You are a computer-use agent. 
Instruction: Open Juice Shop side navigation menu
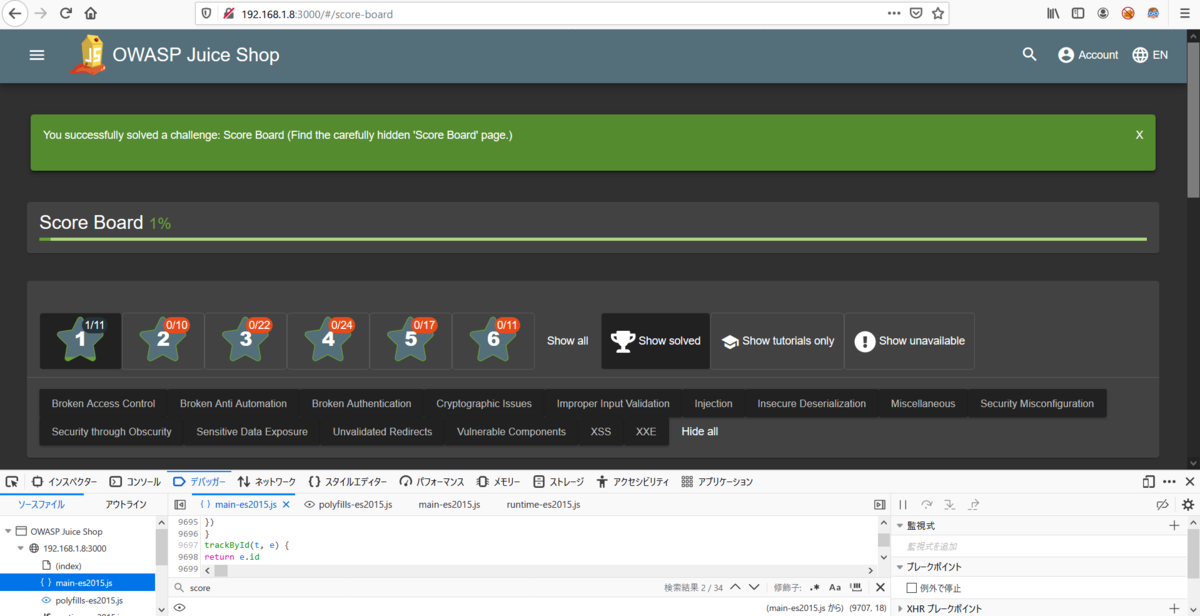37,55
